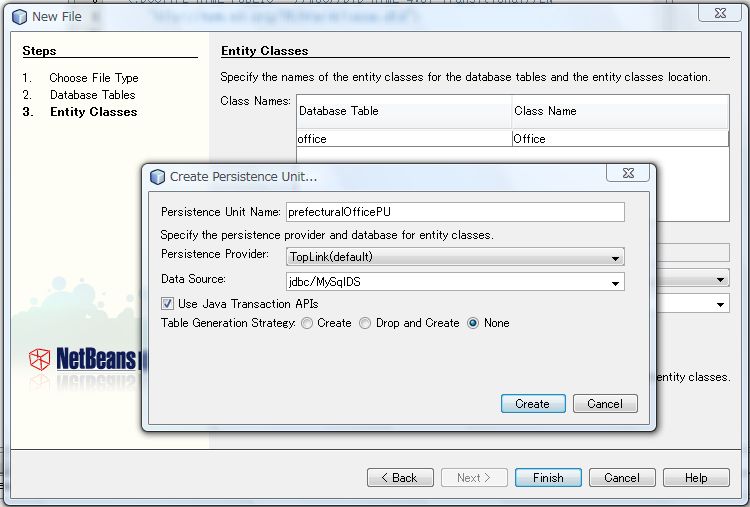Expand the Data Source combo box
The width and height of the screenshot is (750, 507).
coord(455,282)
